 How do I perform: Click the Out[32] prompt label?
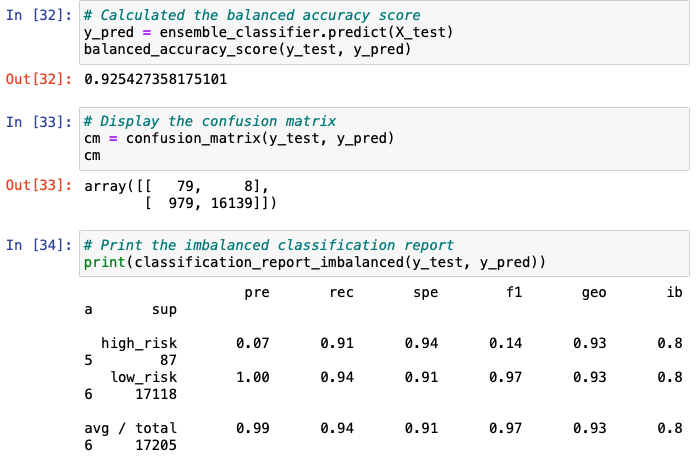click(x=39, y=79)
